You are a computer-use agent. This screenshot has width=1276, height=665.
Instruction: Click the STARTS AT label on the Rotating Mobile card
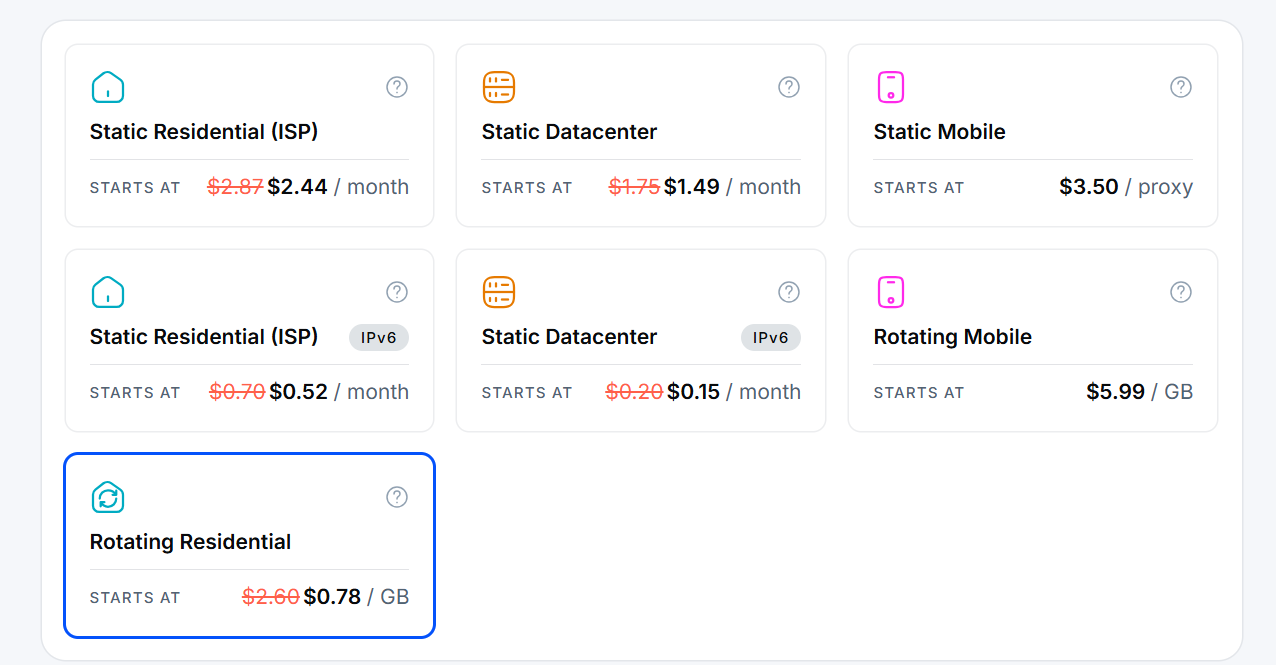point(919,393)
